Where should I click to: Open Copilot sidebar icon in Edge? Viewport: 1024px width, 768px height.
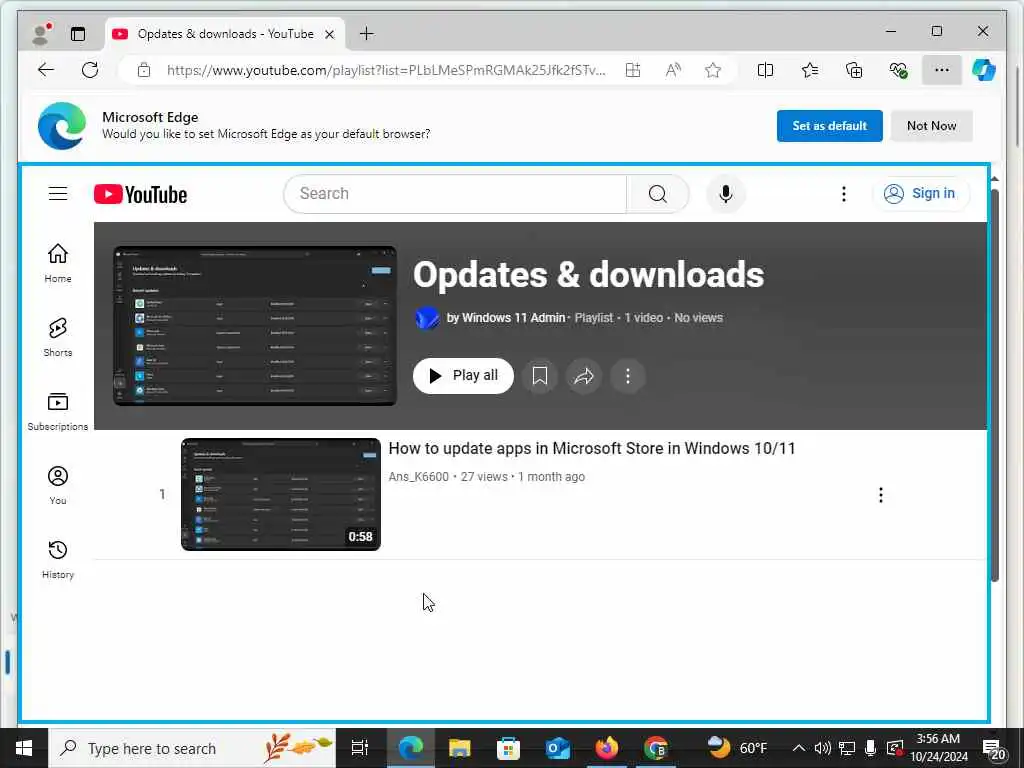click(984, 70)
